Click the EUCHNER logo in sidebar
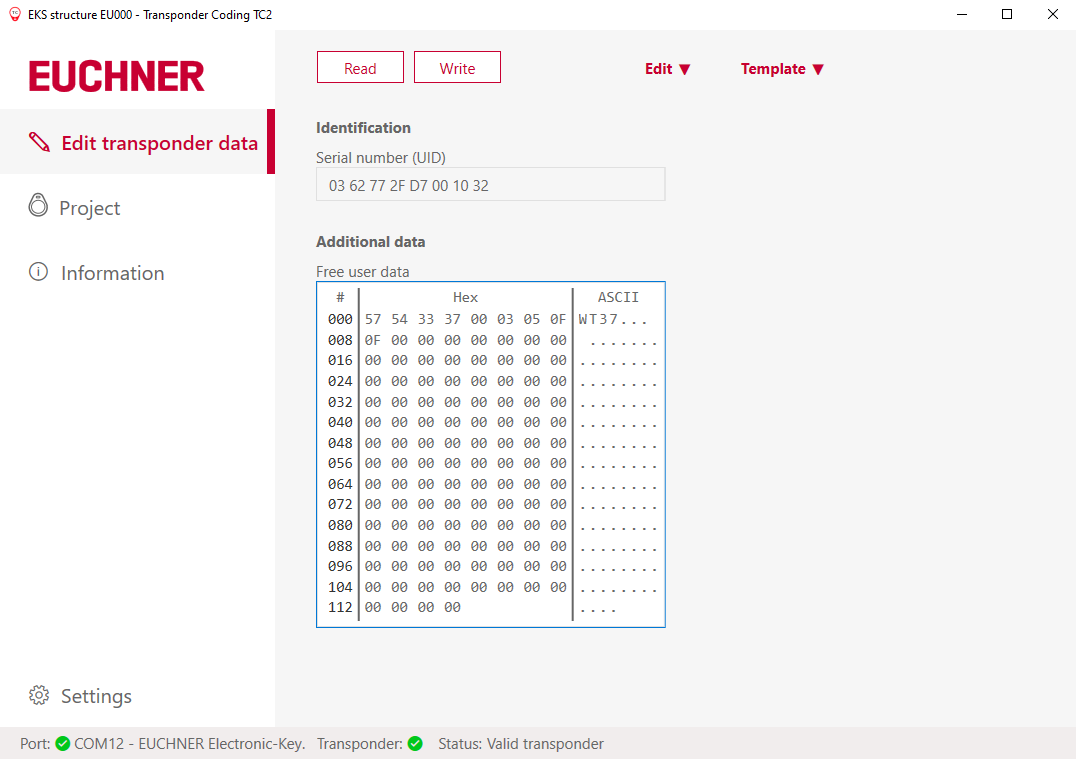 click(x=116, y=76)
